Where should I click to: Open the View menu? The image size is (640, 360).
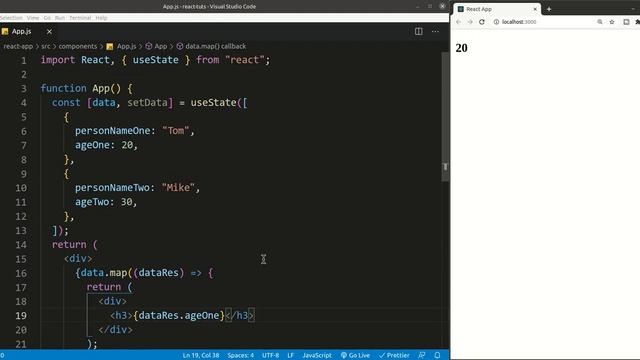pyautogui.click(x=33, y=18)
